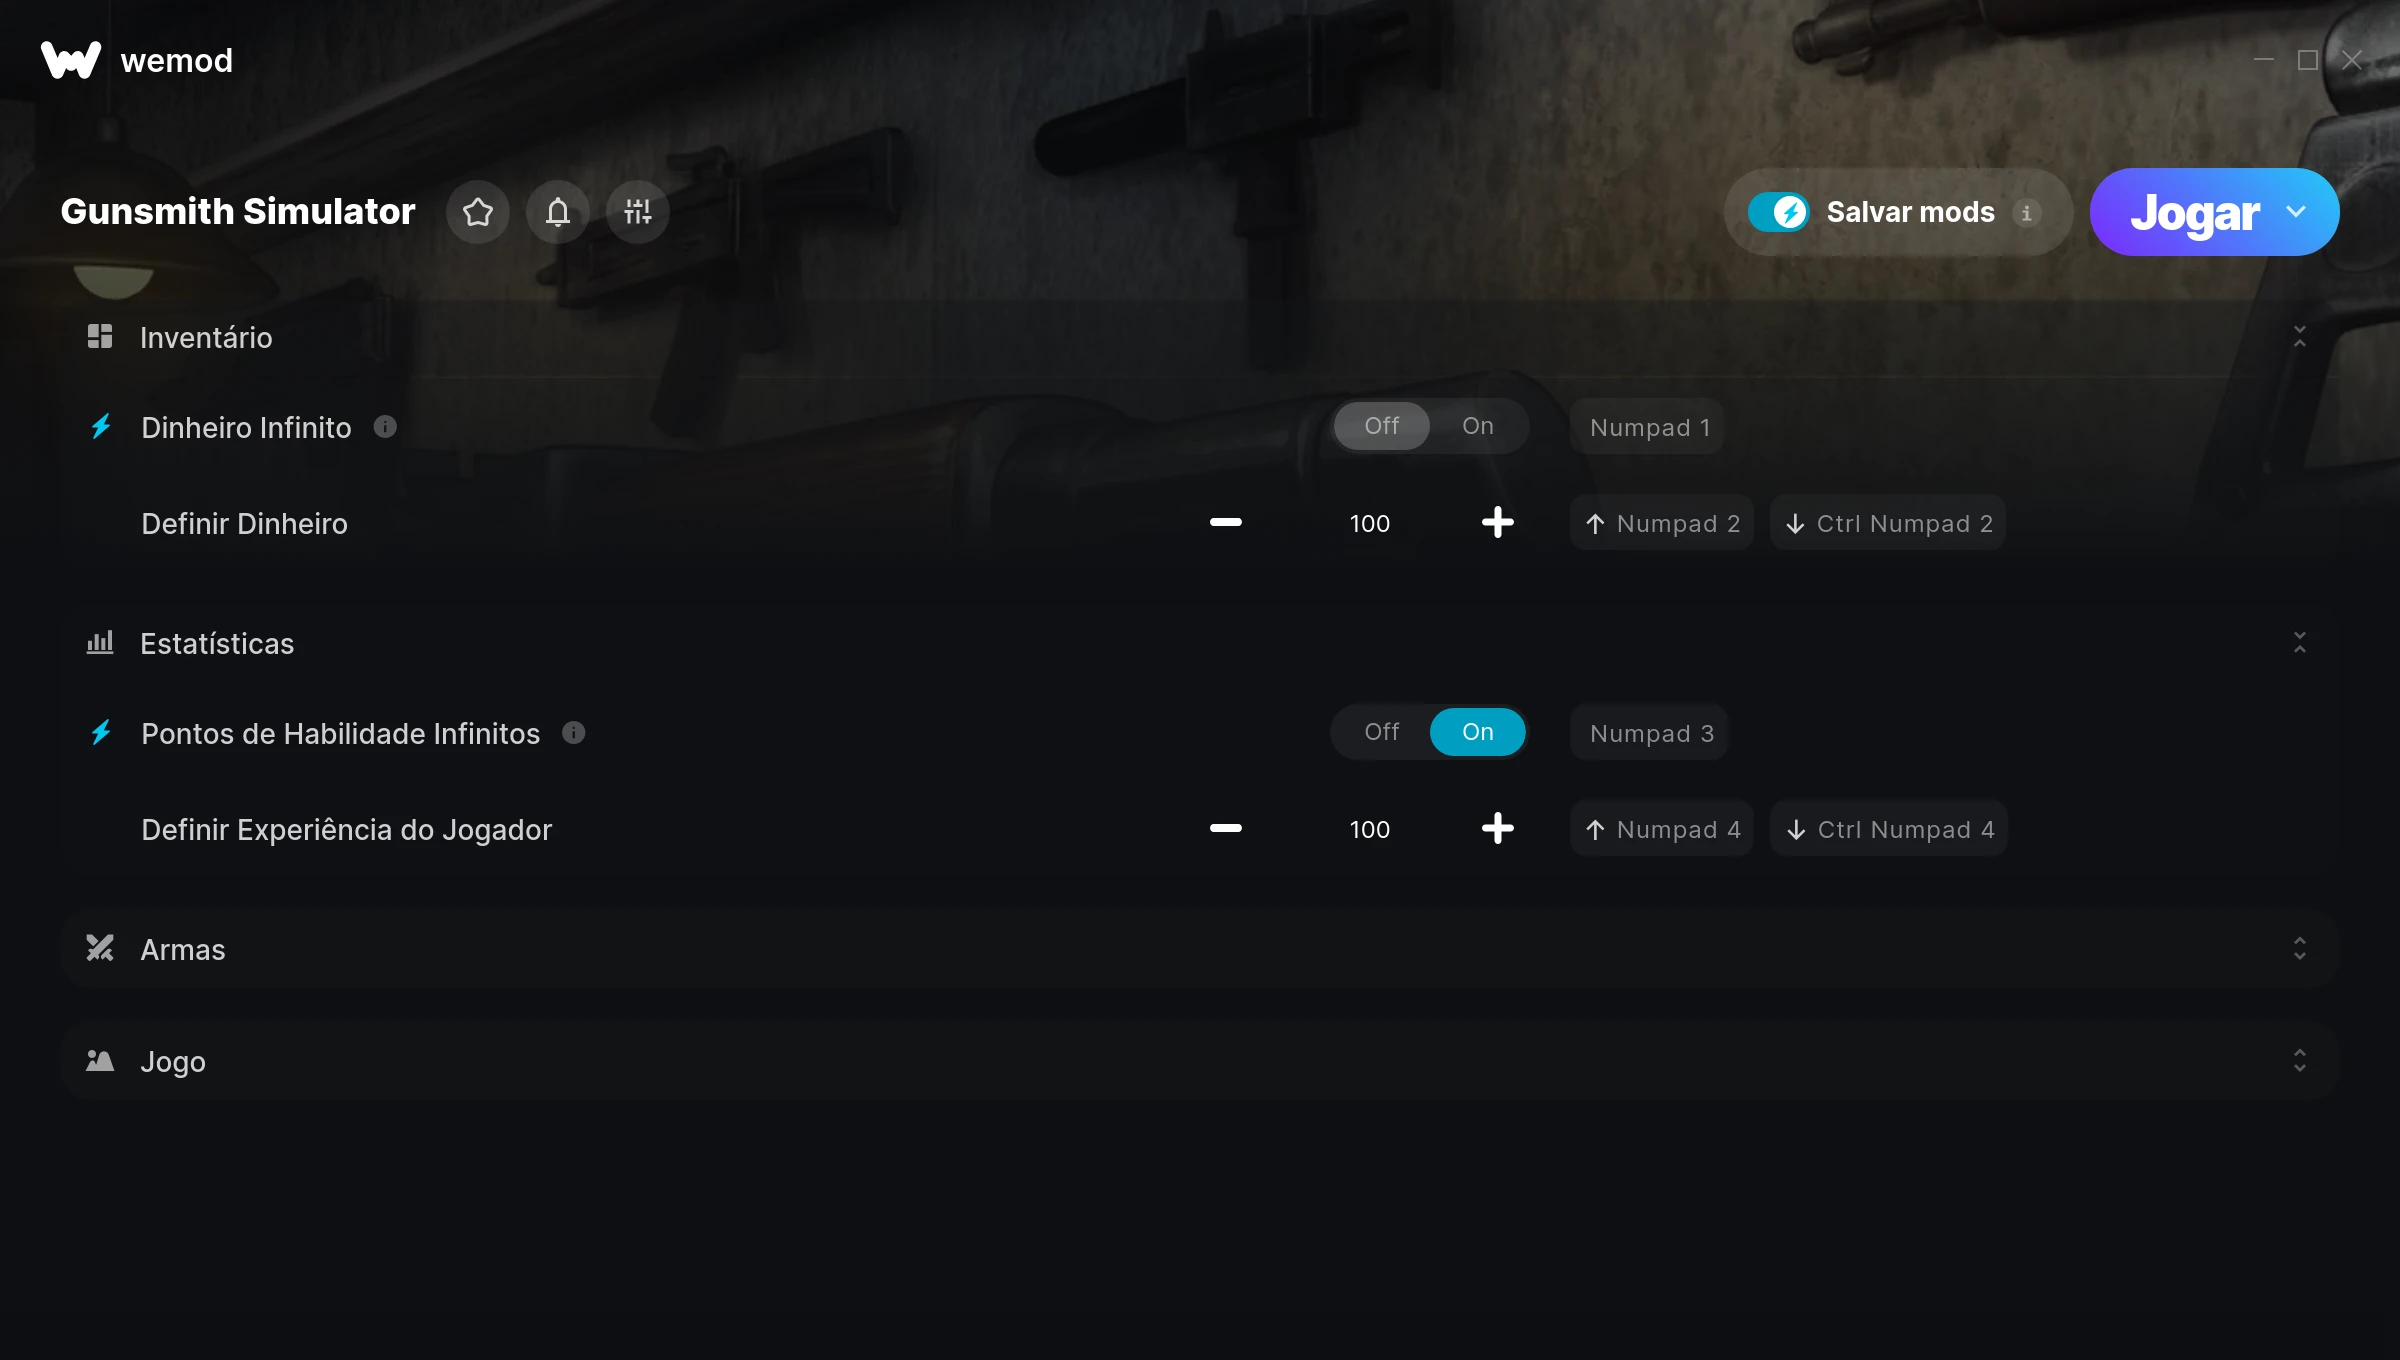Toggle the Salvar mods switch
This screenshot has height=1360, width=2400.
[x=1778, y=212]
